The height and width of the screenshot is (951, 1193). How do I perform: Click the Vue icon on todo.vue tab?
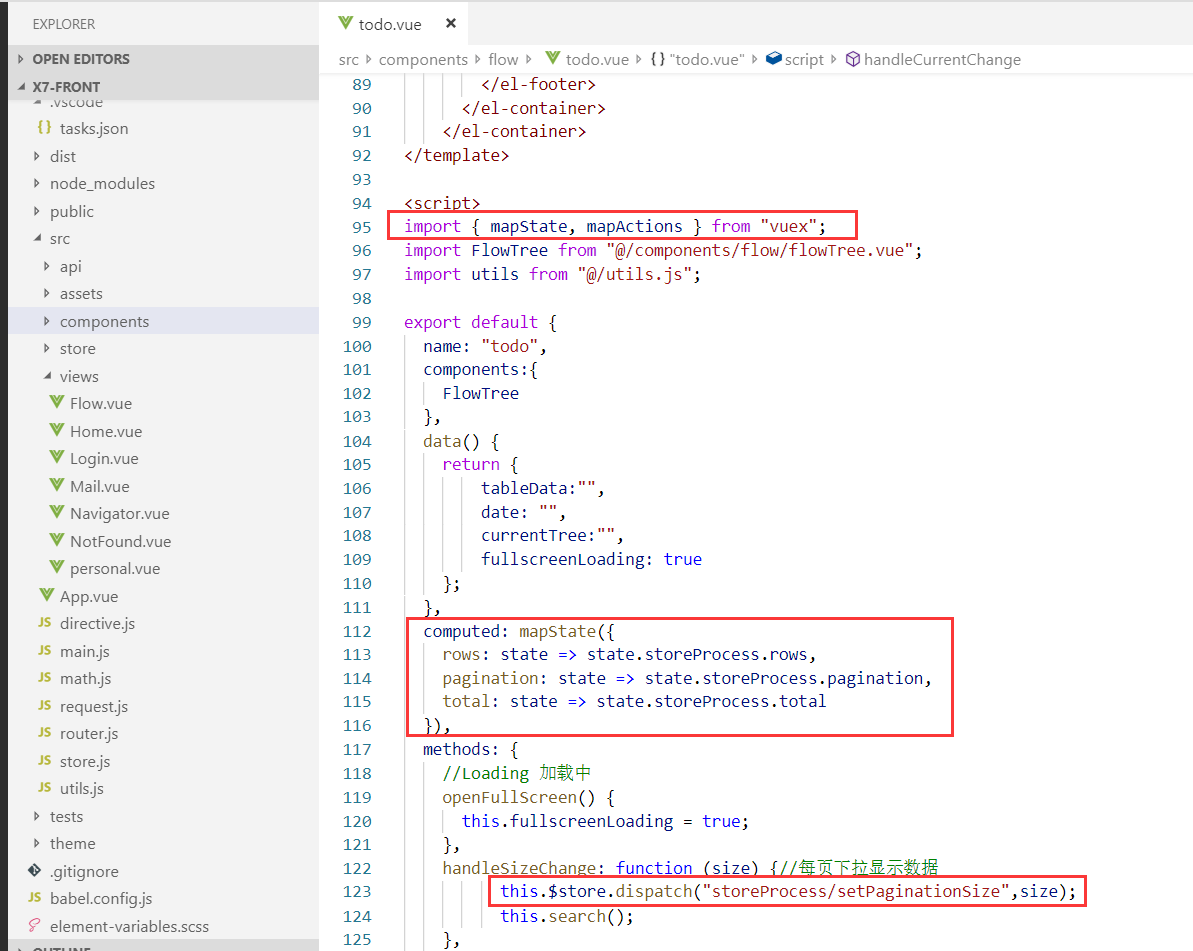point(345,23)
